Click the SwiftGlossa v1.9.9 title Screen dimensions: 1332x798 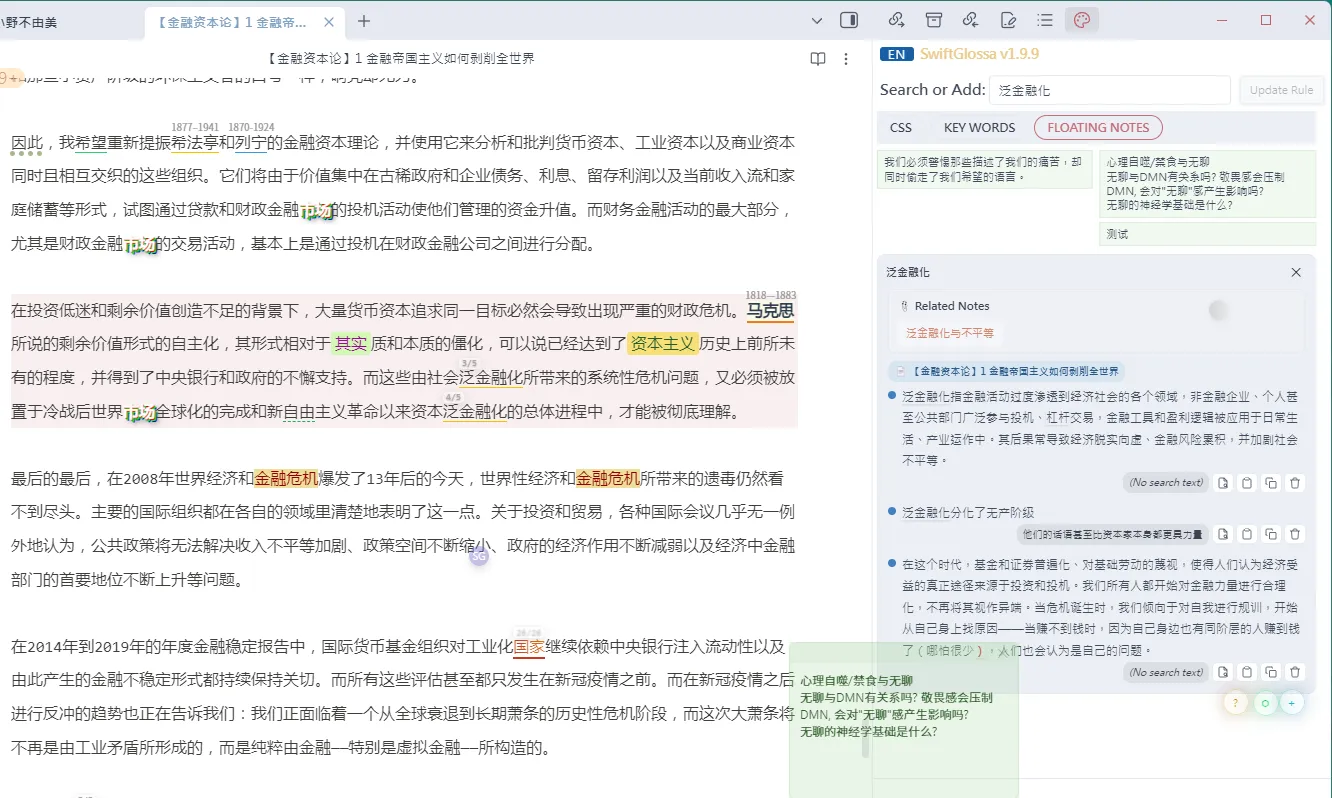click(x=979, y=54)
